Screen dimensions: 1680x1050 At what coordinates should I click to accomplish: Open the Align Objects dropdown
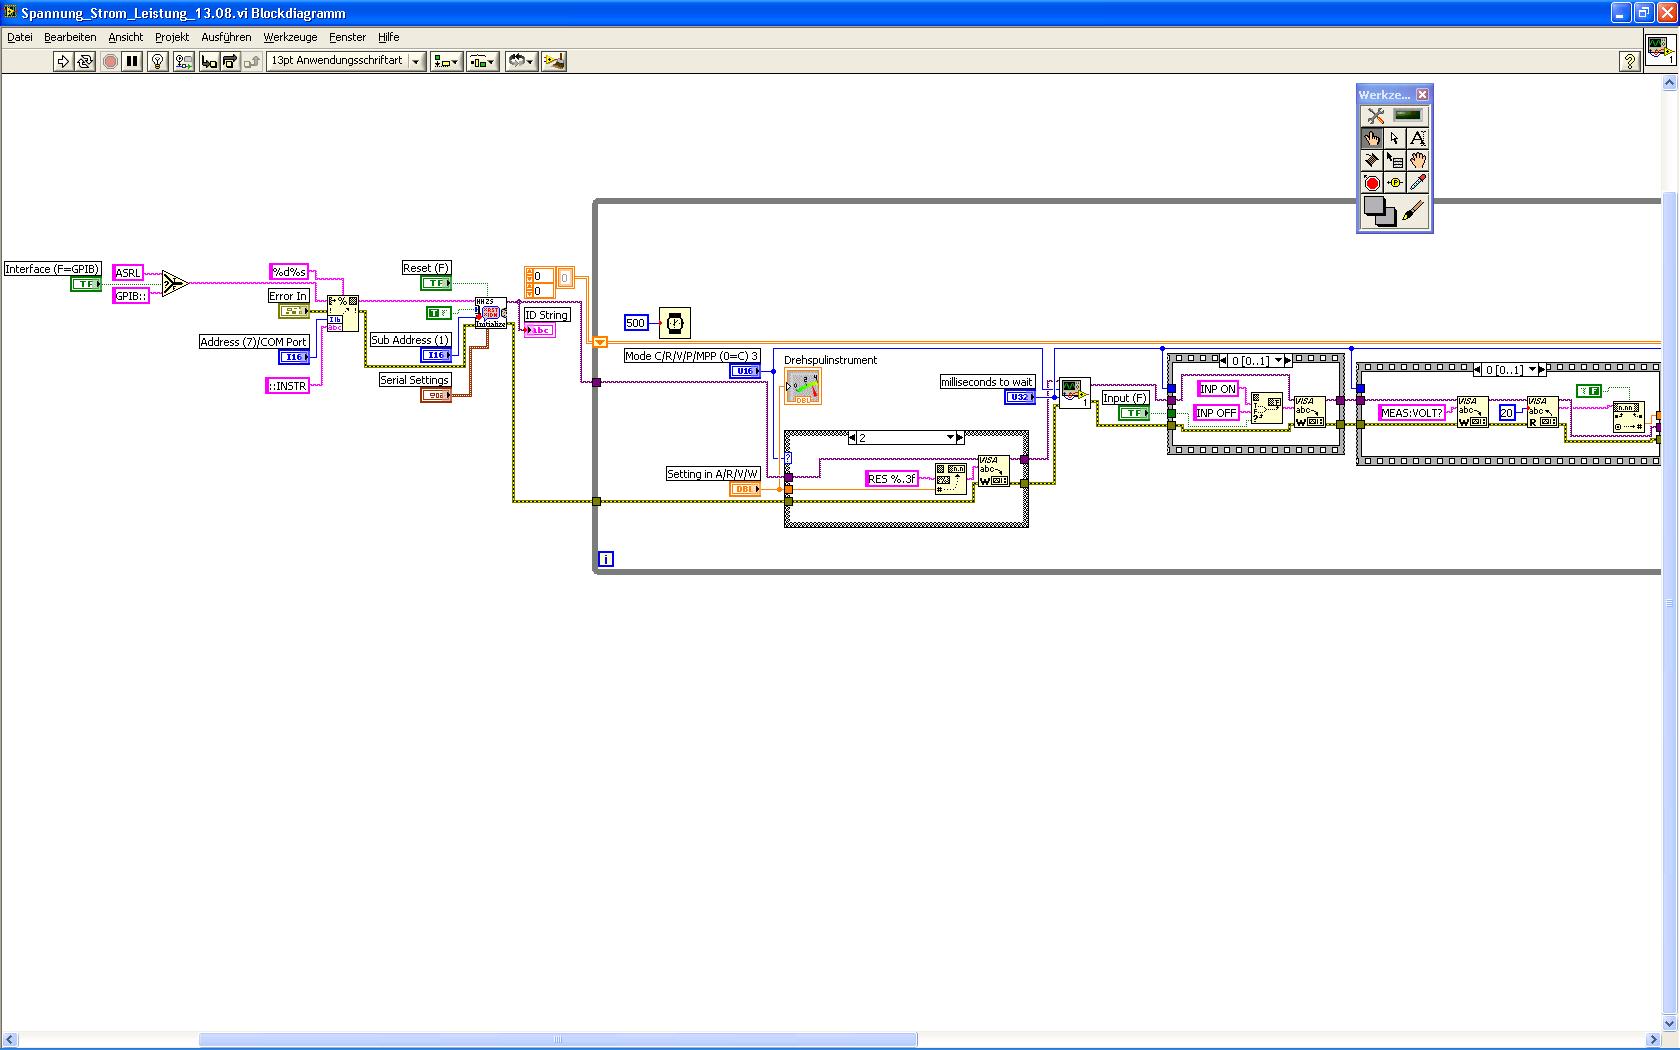446,62
